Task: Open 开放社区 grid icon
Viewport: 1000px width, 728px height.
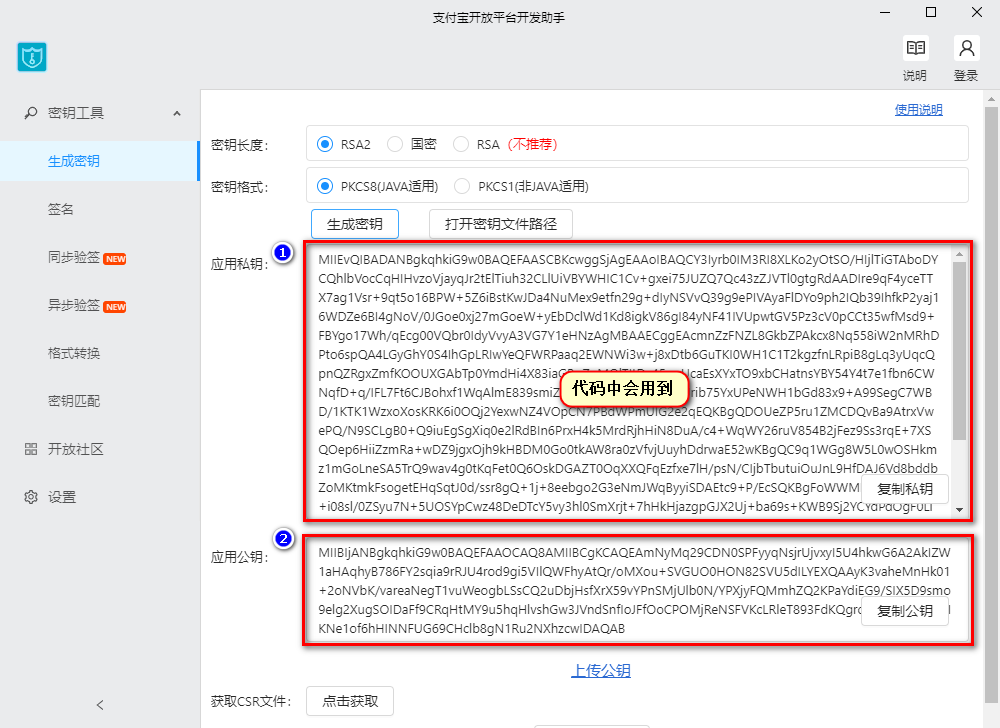Action: pyautogui.click(x=31, y=449)
